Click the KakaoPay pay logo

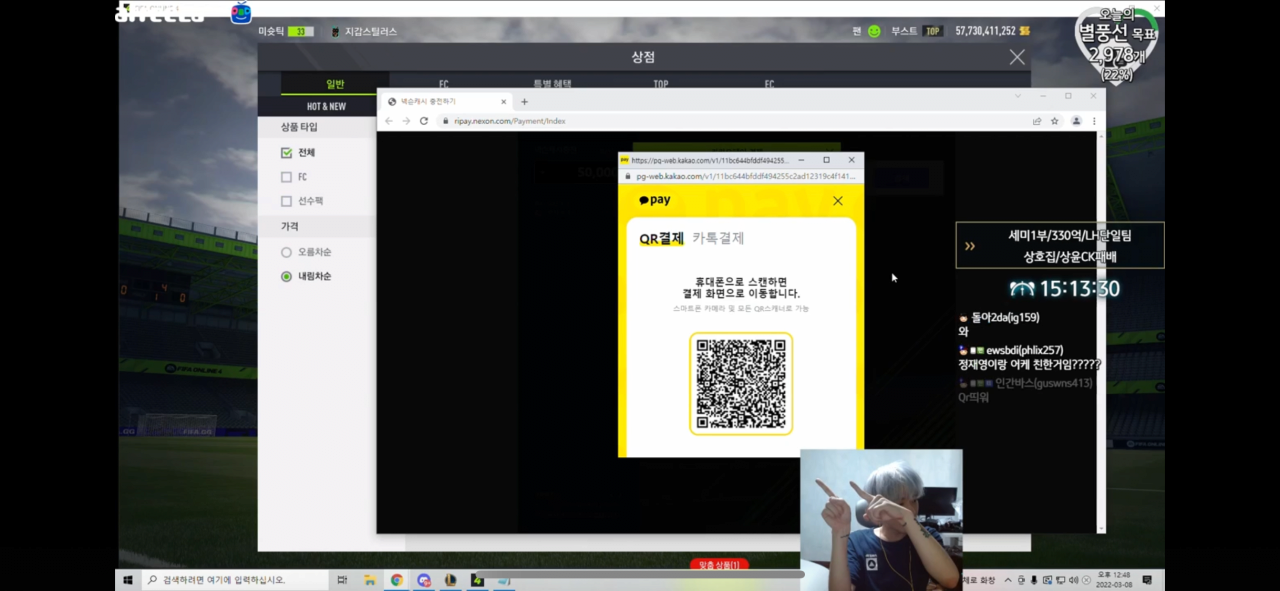[x=655, y=200]
